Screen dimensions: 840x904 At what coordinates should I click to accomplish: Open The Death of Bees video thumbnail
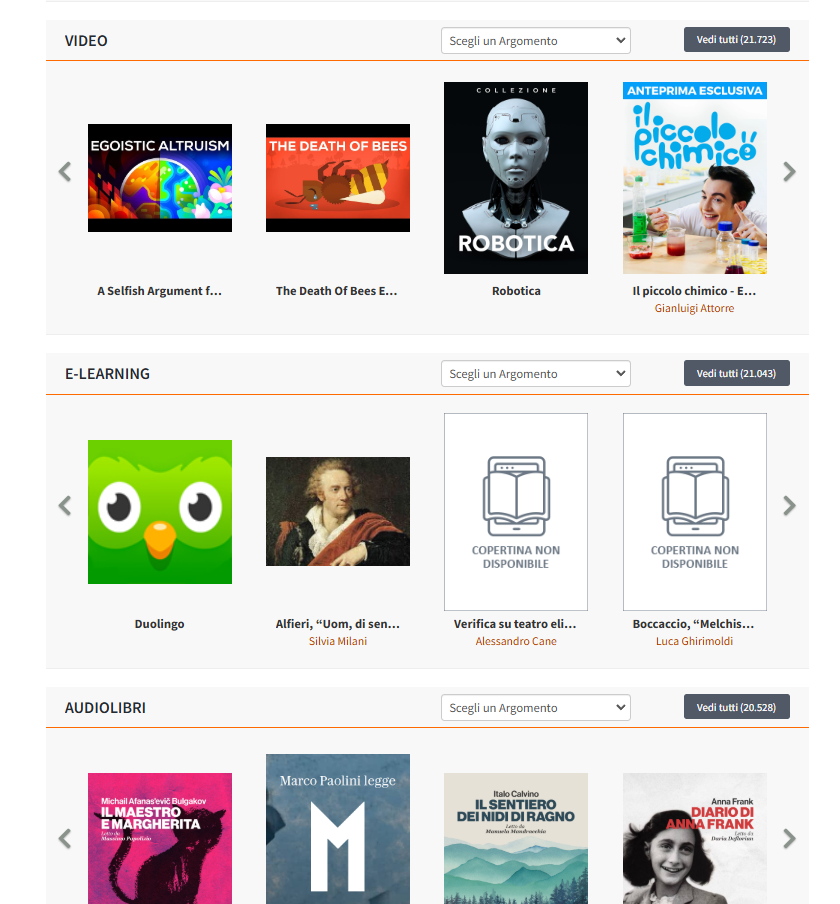[338, 178]
